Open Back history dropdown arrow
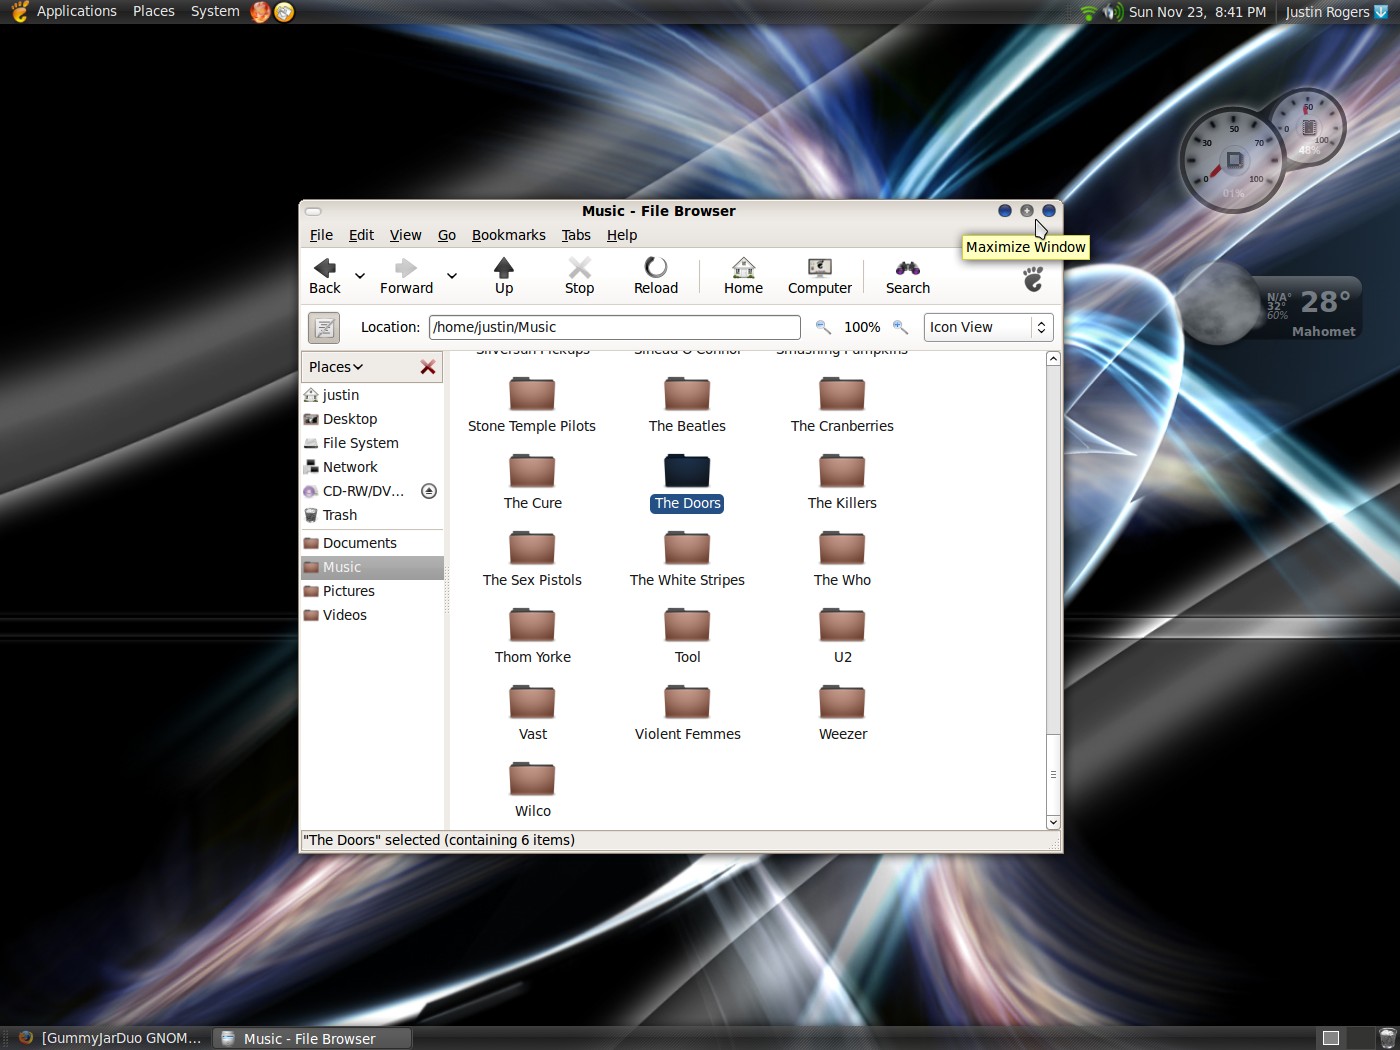 tap(360, 276)
